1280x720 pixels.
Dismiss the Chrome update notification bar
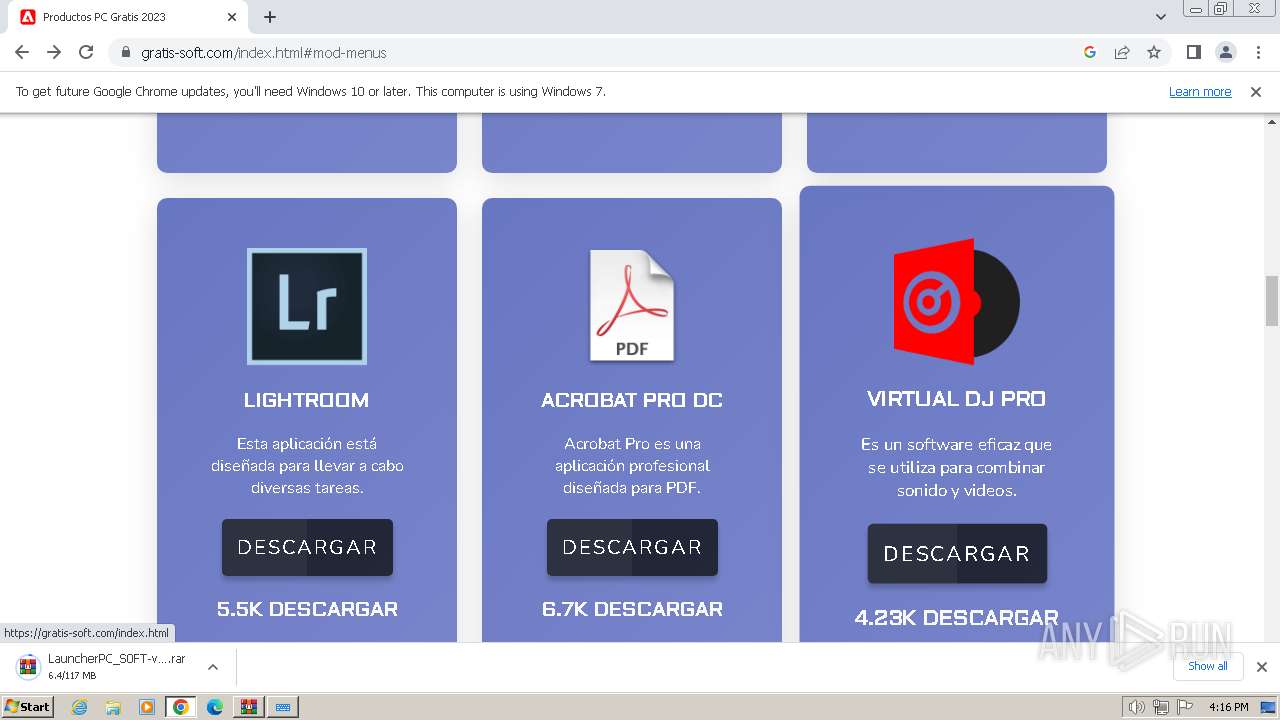[x=1256, y=92]
